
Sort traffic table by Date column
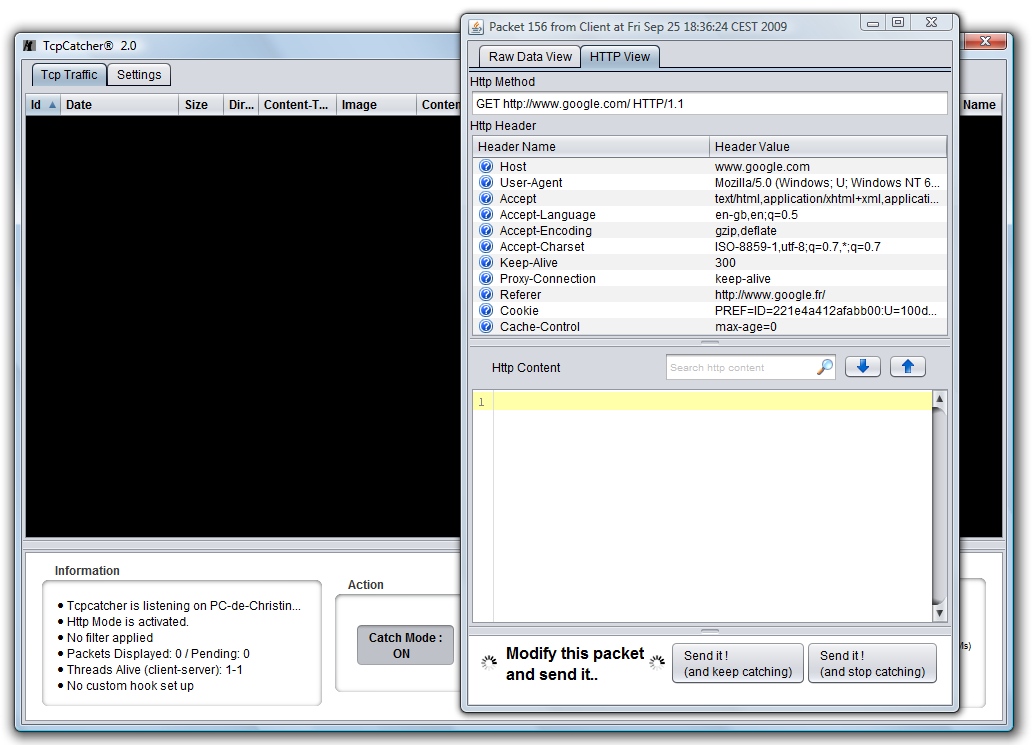click(x=119, y=104)
